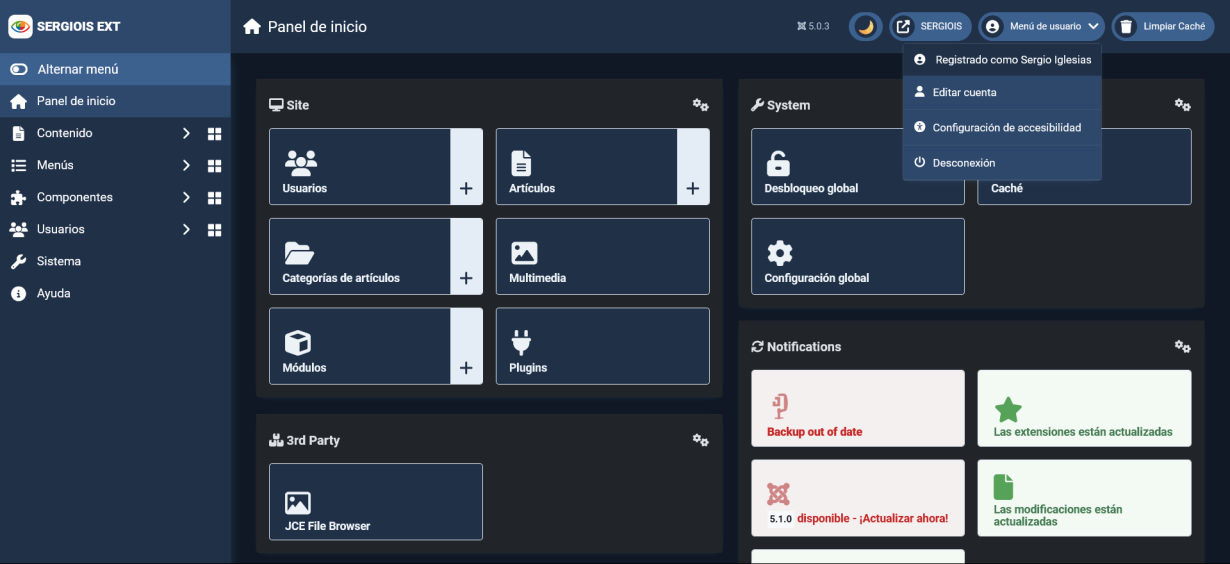Viewport: 1230px width, 564px height.
Task: Open Contenido dashboard grid icon
Action: (x=214, y=133)
